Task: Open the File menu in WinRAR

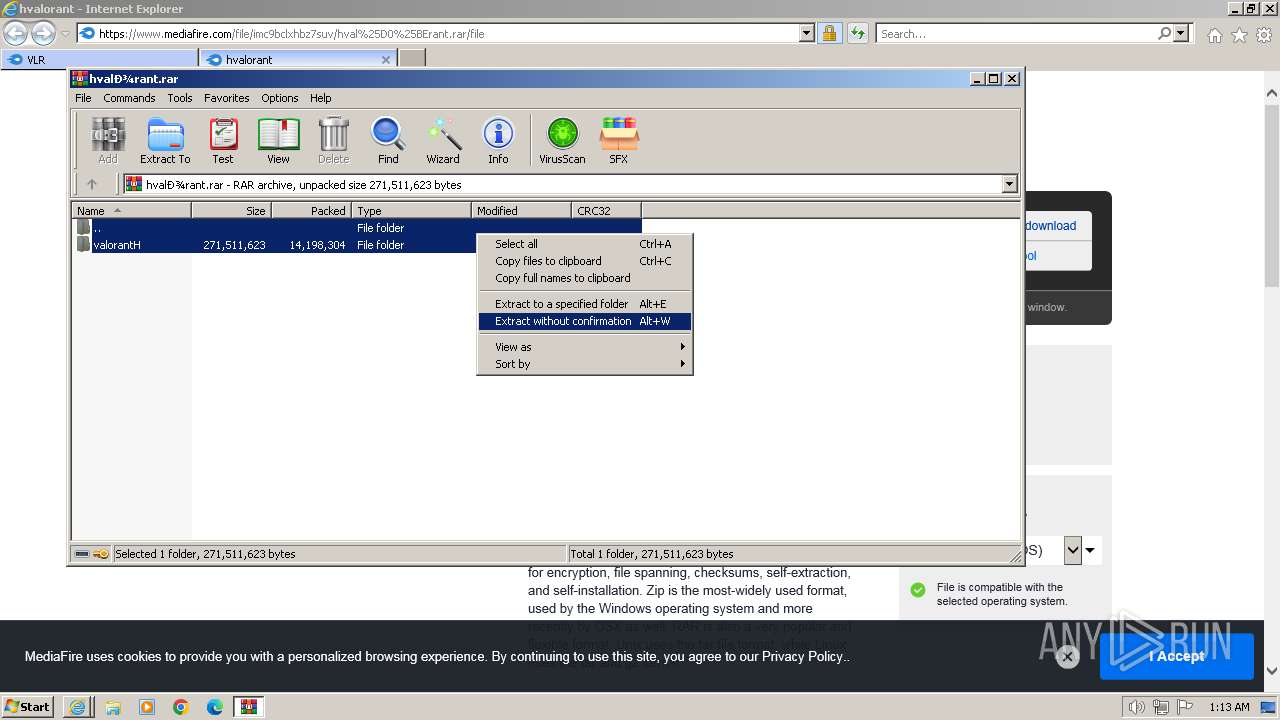Action: click(x=83, y=98)
